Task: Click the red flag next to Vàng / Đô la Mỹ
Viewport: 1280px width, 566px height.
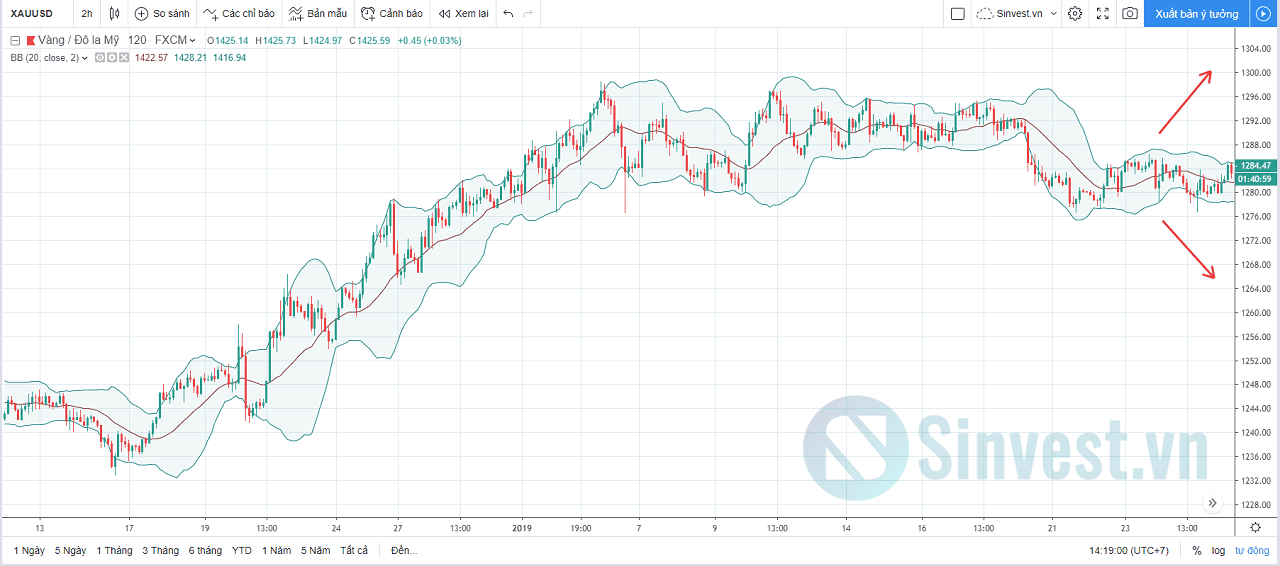Action: 31,40
